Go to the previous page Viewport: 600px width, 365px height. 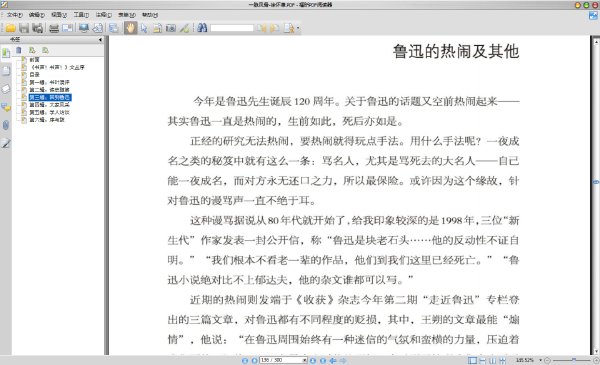coord(254,360)
